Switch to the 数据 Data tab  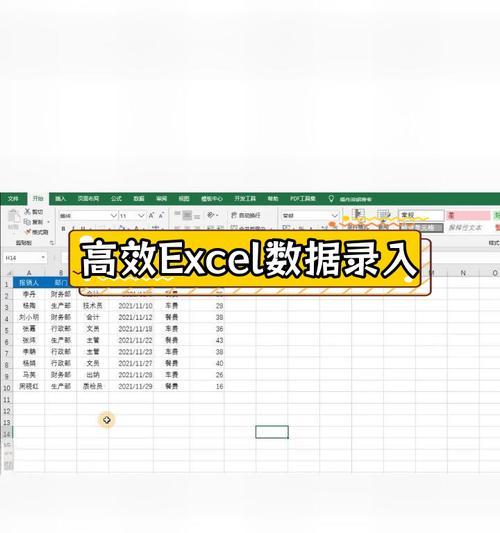139,199
